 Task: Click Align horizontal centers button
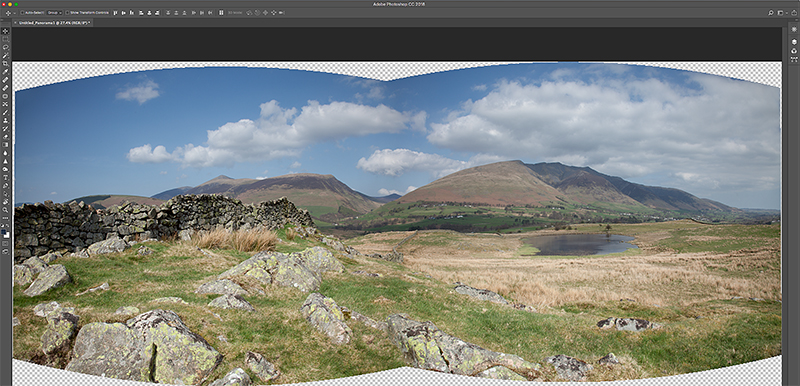pyautogui.click(x=149, y=12)
